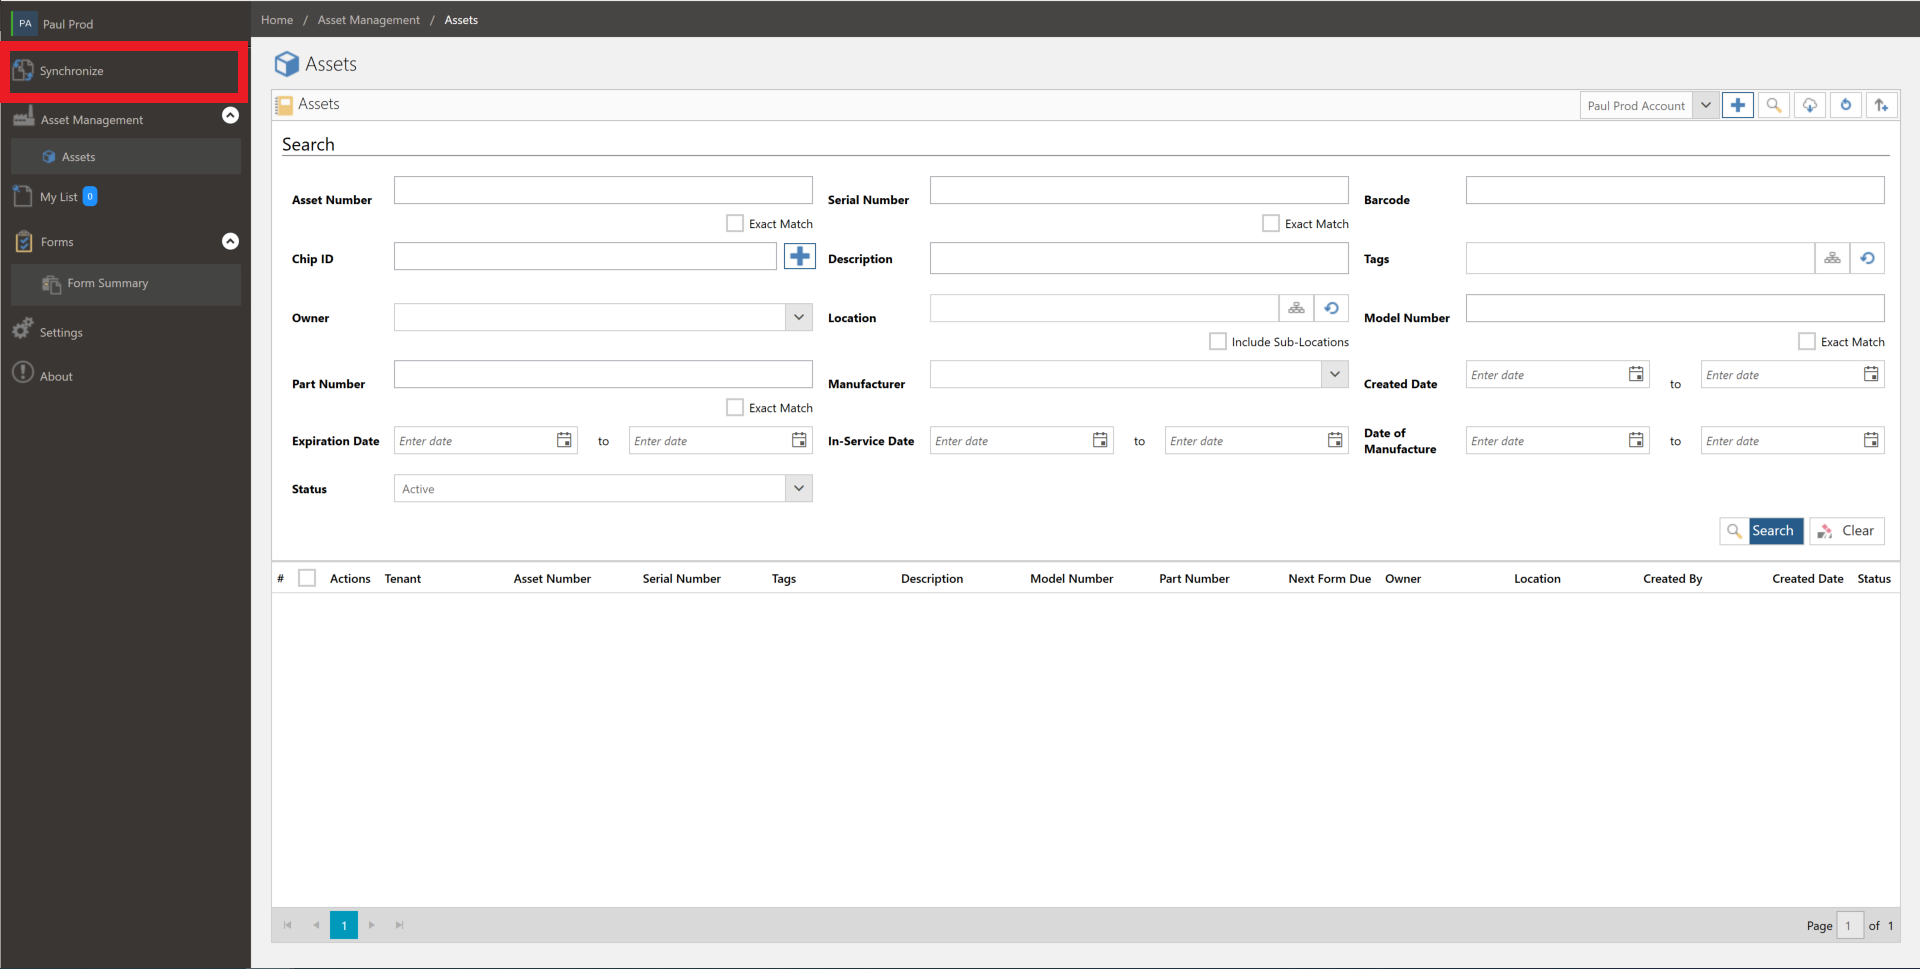1920x969 pixels.
Task: Open Assets under Asset Management
Action: click(126, 157)
